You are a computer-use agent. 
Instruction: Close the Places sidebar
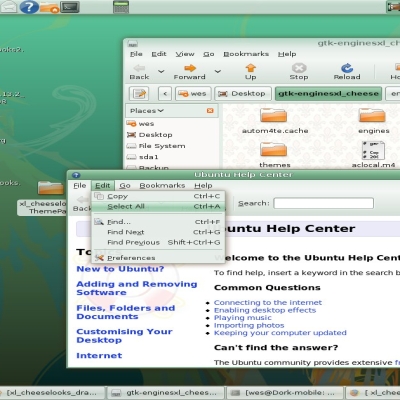210,111
